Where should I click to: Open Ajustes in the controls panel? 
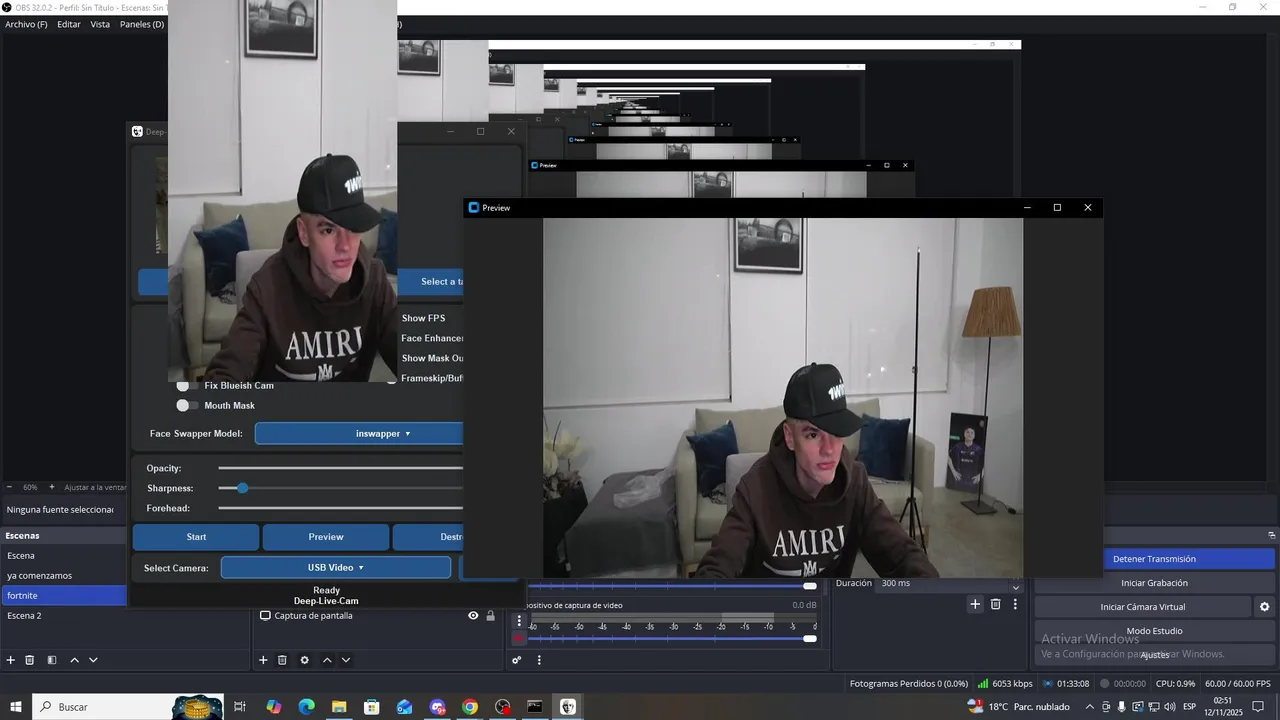pyautogui.click(x=1154, y=655)
